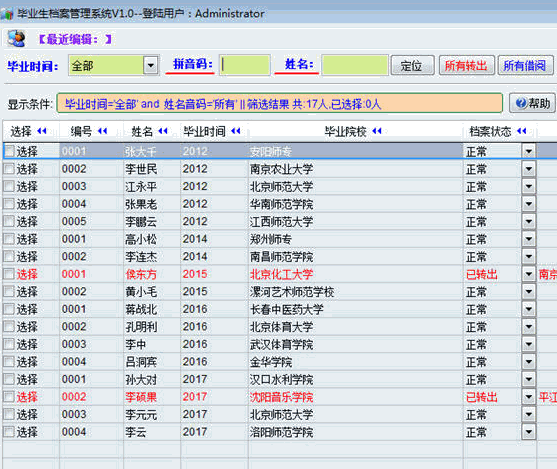Sort by 选择 column arrow icon
557x469 pixels.
tap(42, 131)
